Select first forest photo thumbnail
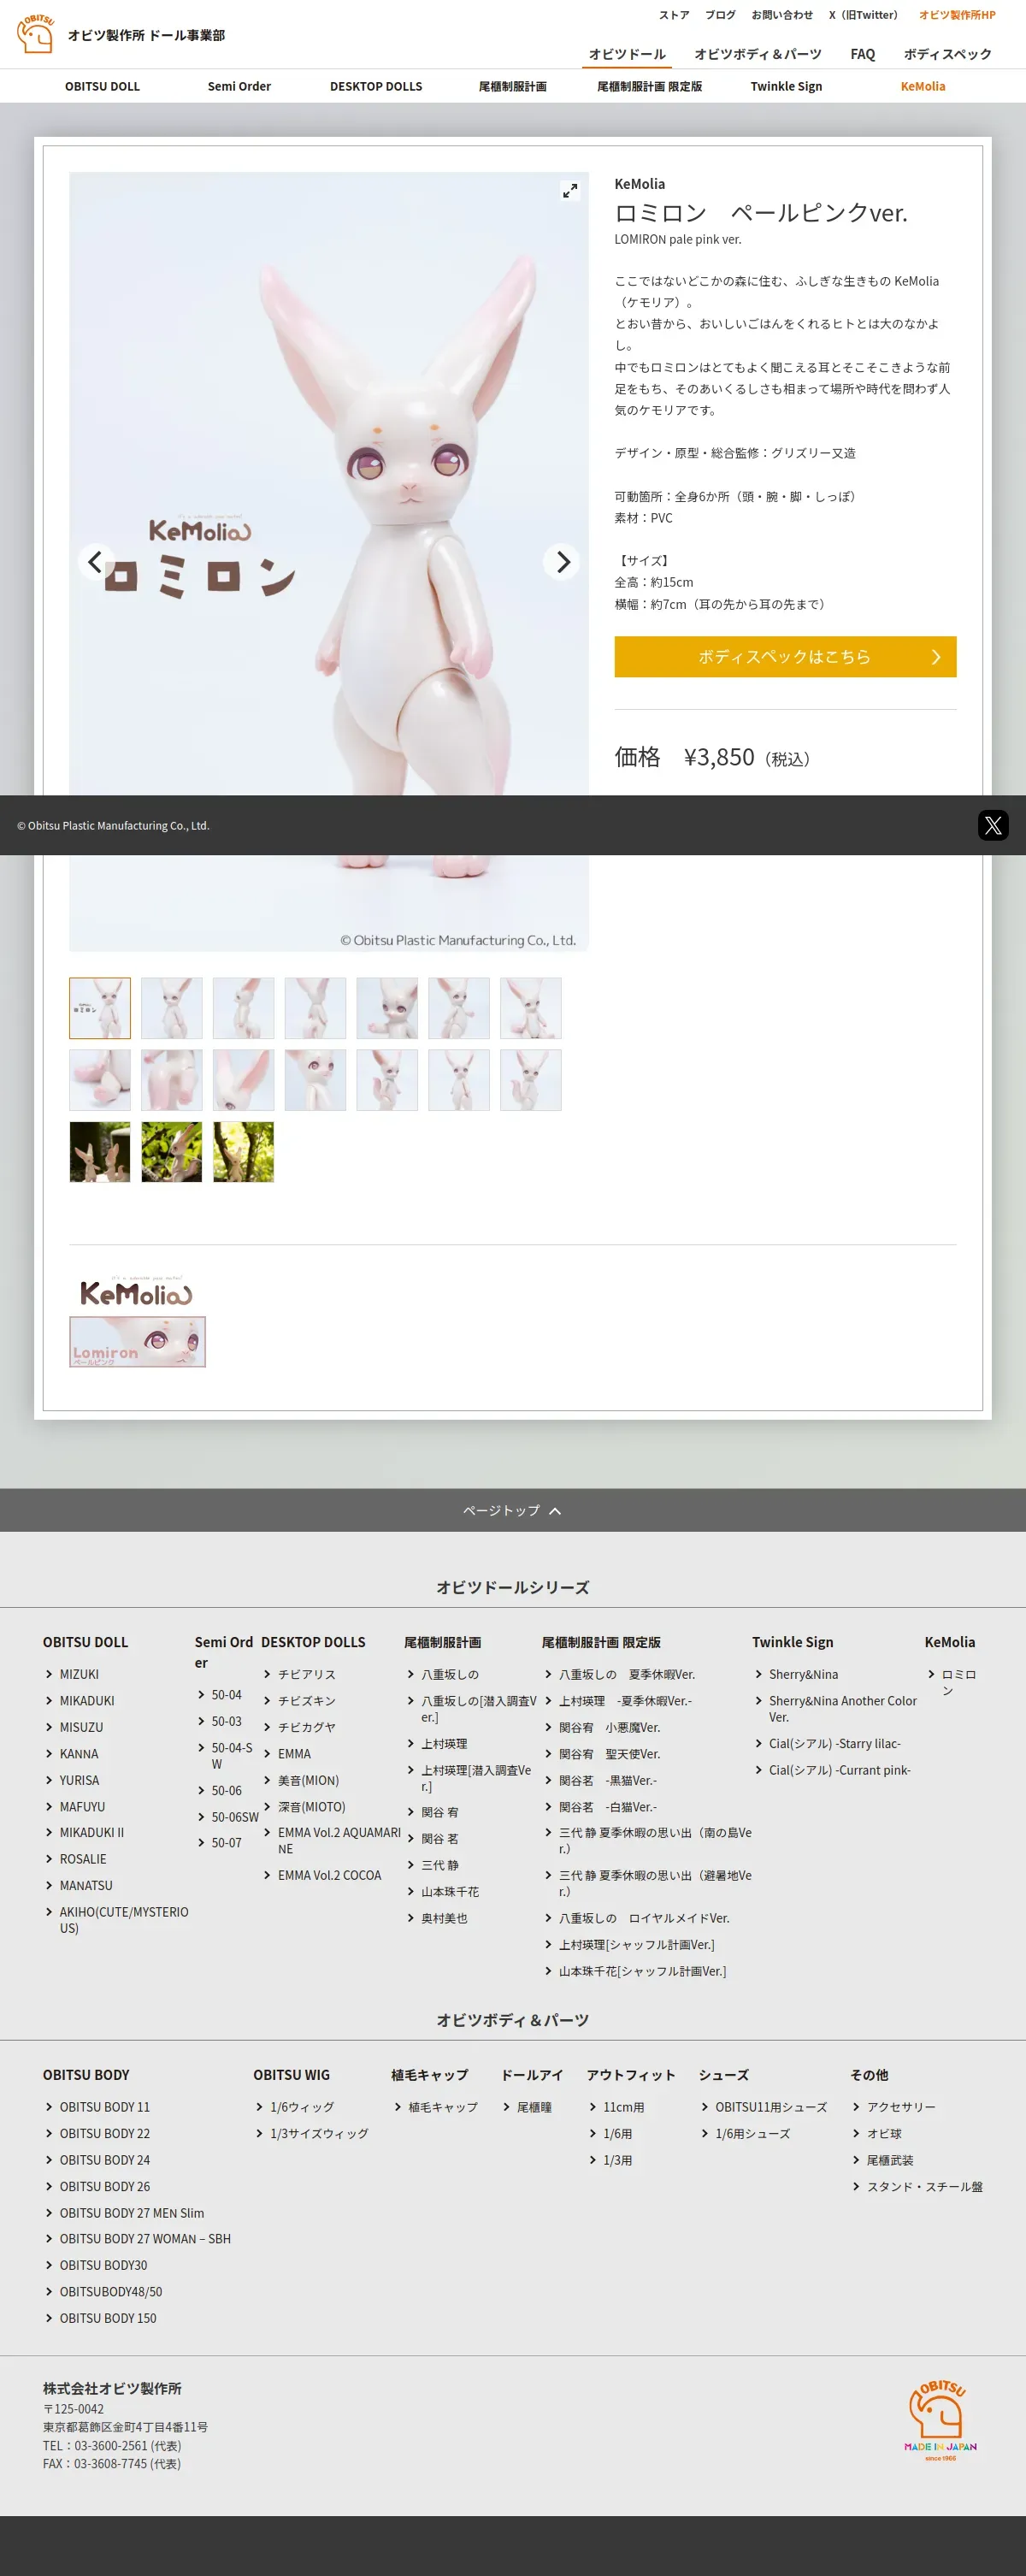This screenshot has height=2576, width=1026. (100, 1152)
